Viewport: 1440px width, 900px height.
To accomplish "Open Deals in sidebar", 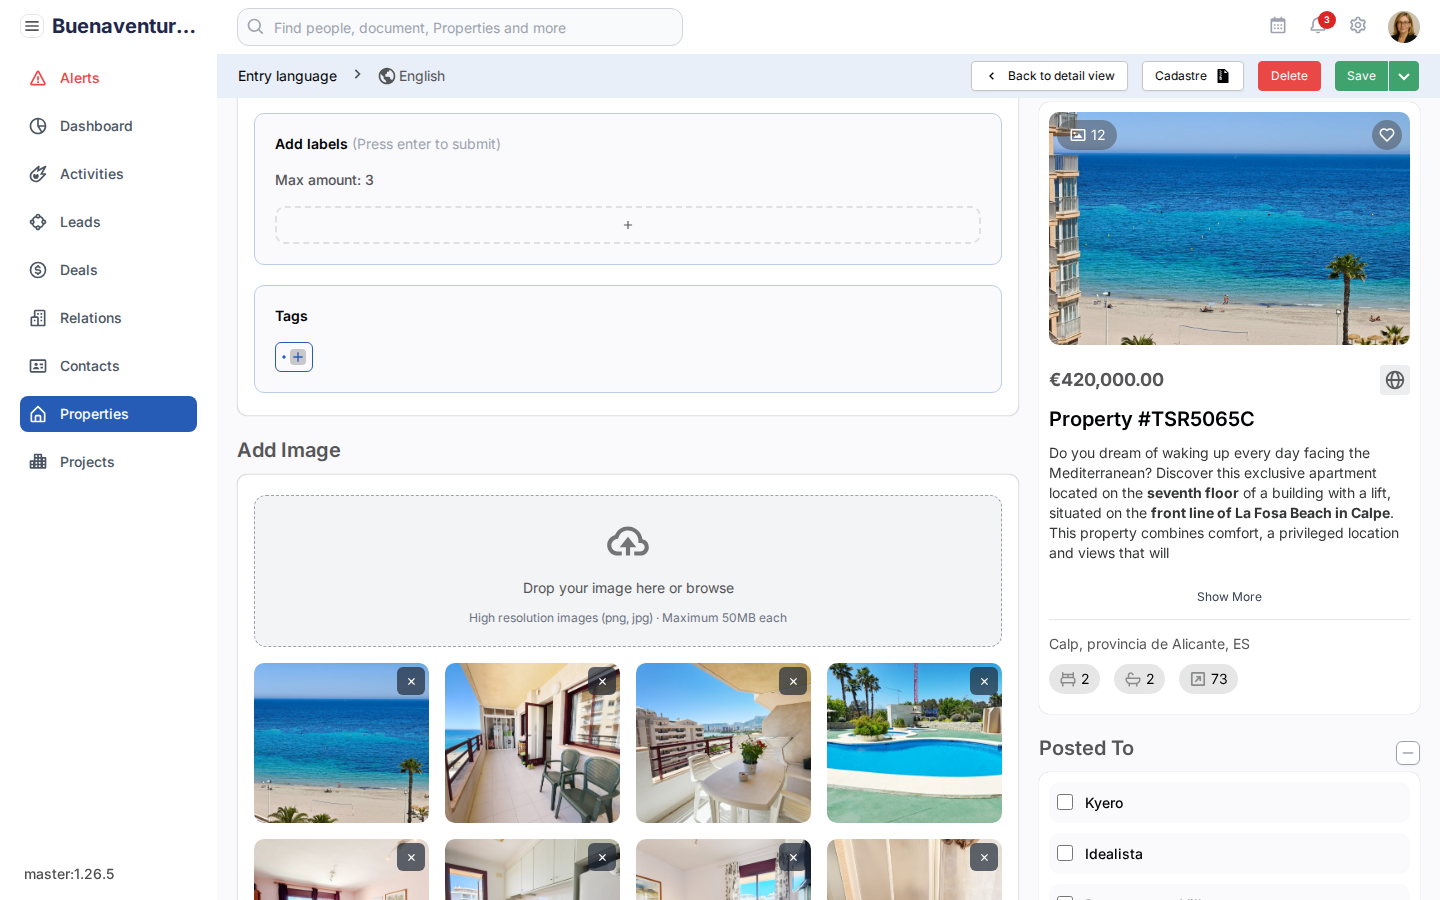I will [x=108, y=270].
